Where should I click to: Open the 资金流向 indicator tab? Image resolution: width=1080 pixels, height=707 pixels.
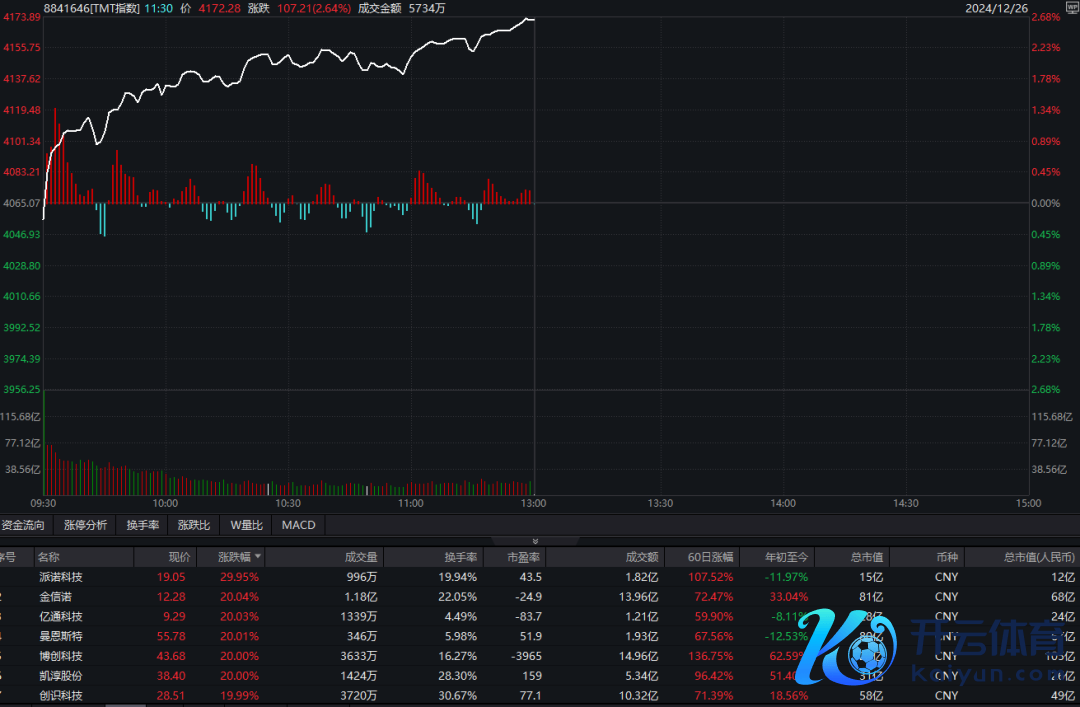[23, 525]
